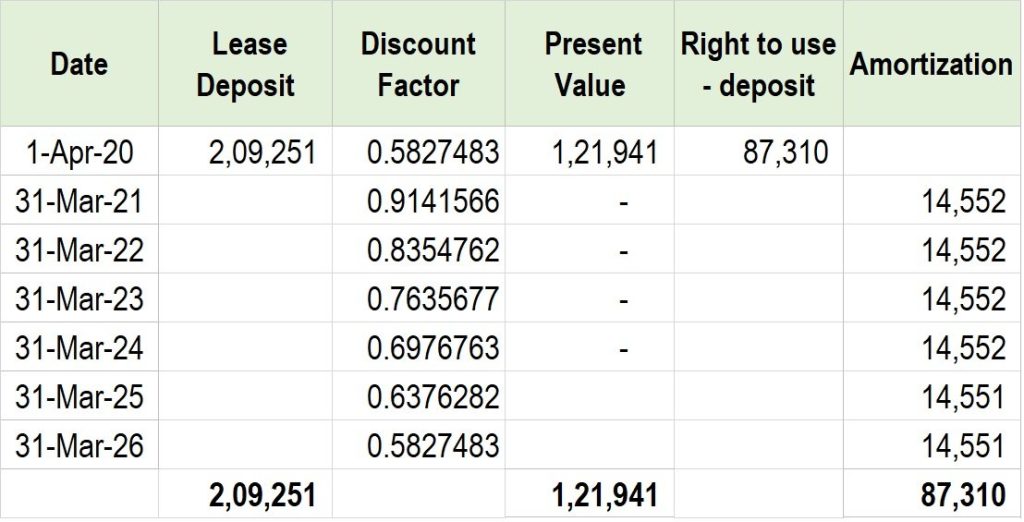Click the 1-Apr-20 date cell

pos(79,153)
